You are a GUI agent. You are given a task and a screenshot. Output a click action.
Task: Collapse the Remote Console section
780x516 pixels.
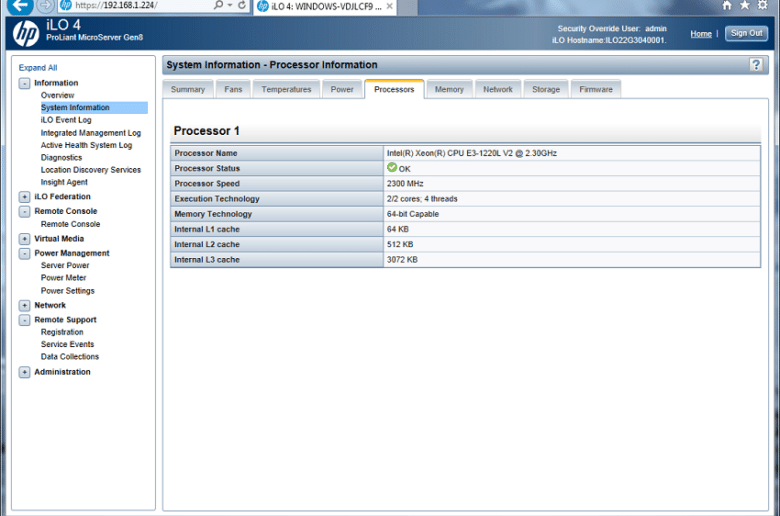(24, 211)
